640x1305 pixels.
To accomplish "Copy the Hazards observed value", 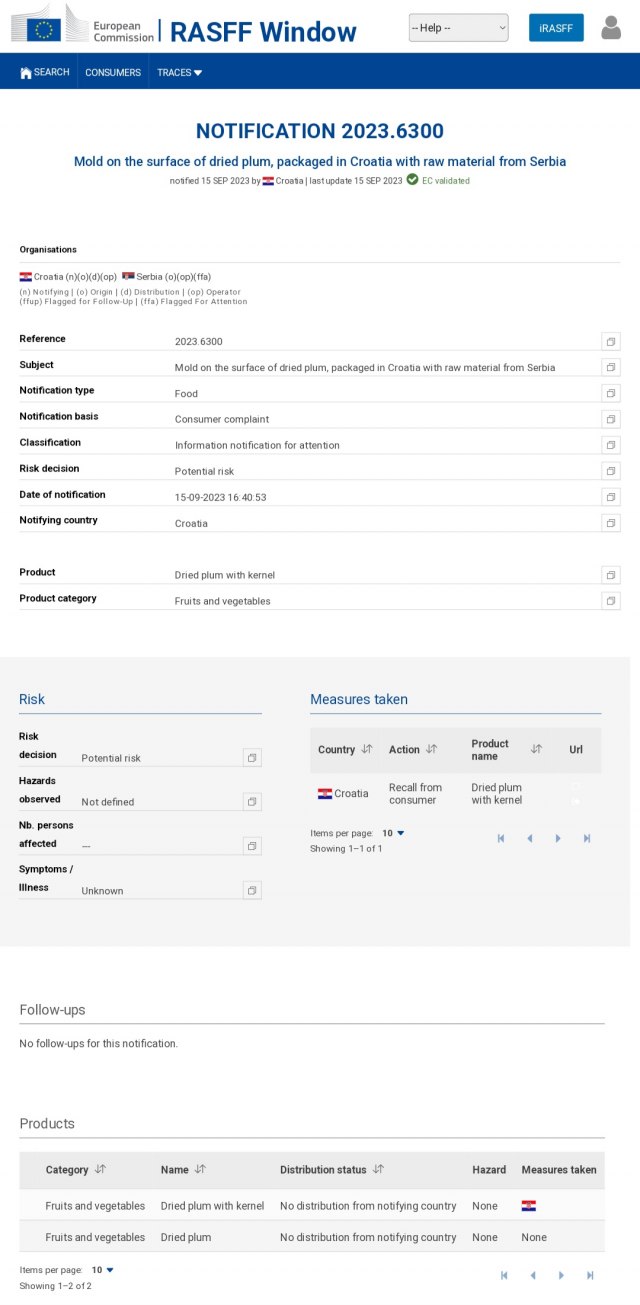I will (252, 802).
